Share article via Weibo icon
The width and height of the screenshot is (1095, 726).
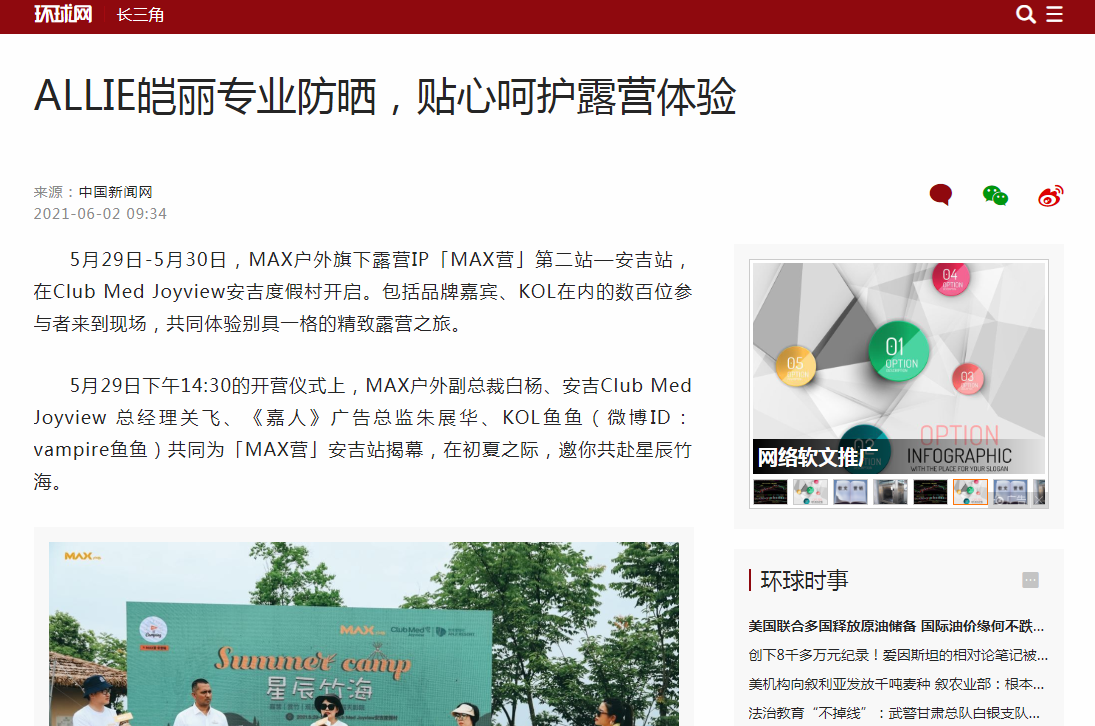point(1050,195)
